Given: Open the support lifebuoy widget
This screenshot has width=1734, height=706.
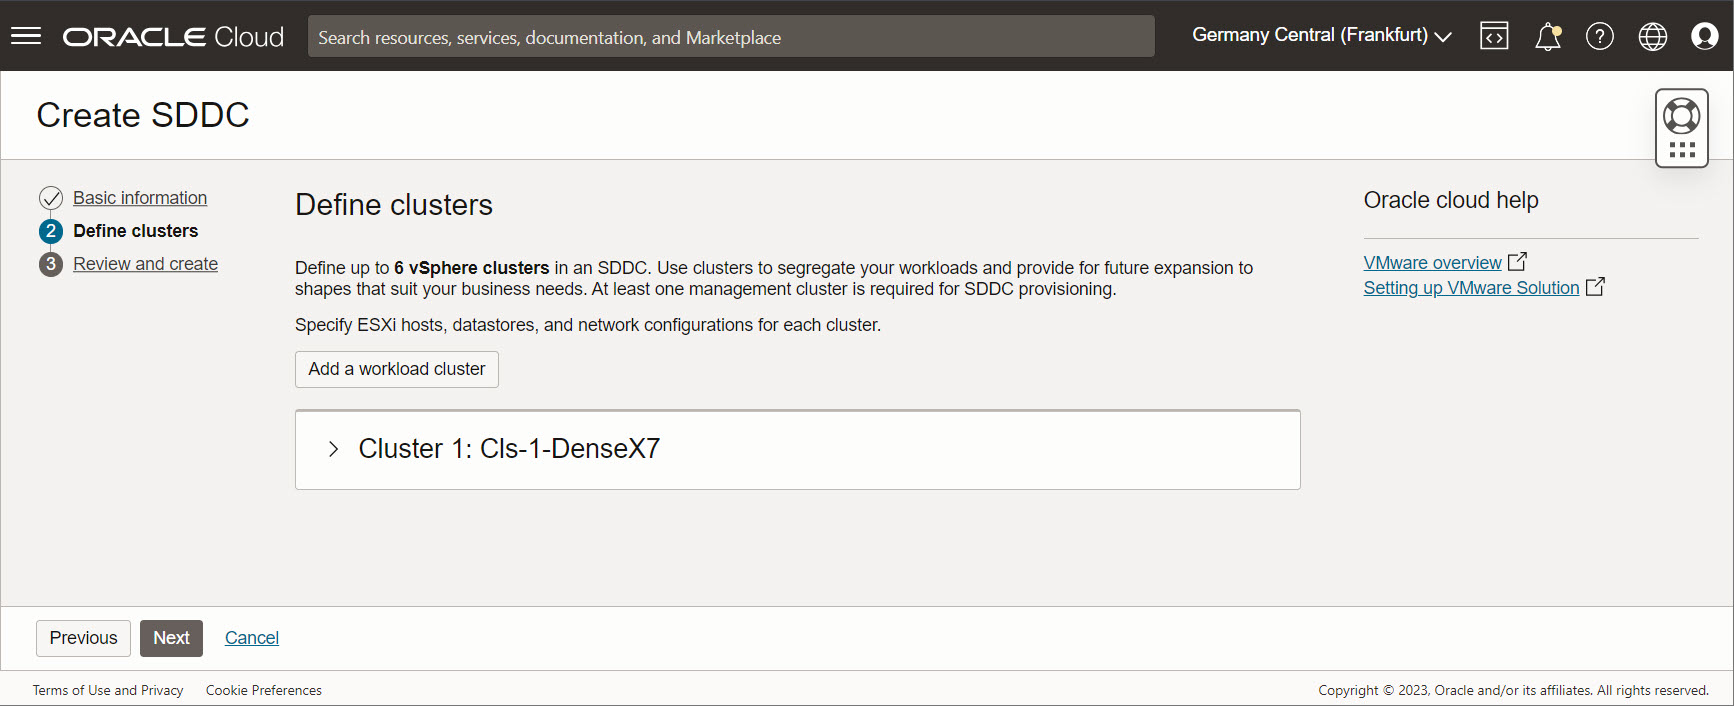Looking at the screenshot, I should [x=1681, y=117].
